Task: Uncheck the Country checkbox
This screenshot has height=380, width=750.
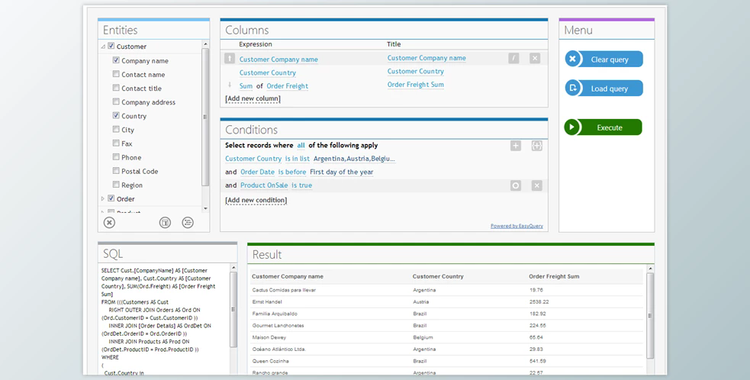Action: pos(116,115)
